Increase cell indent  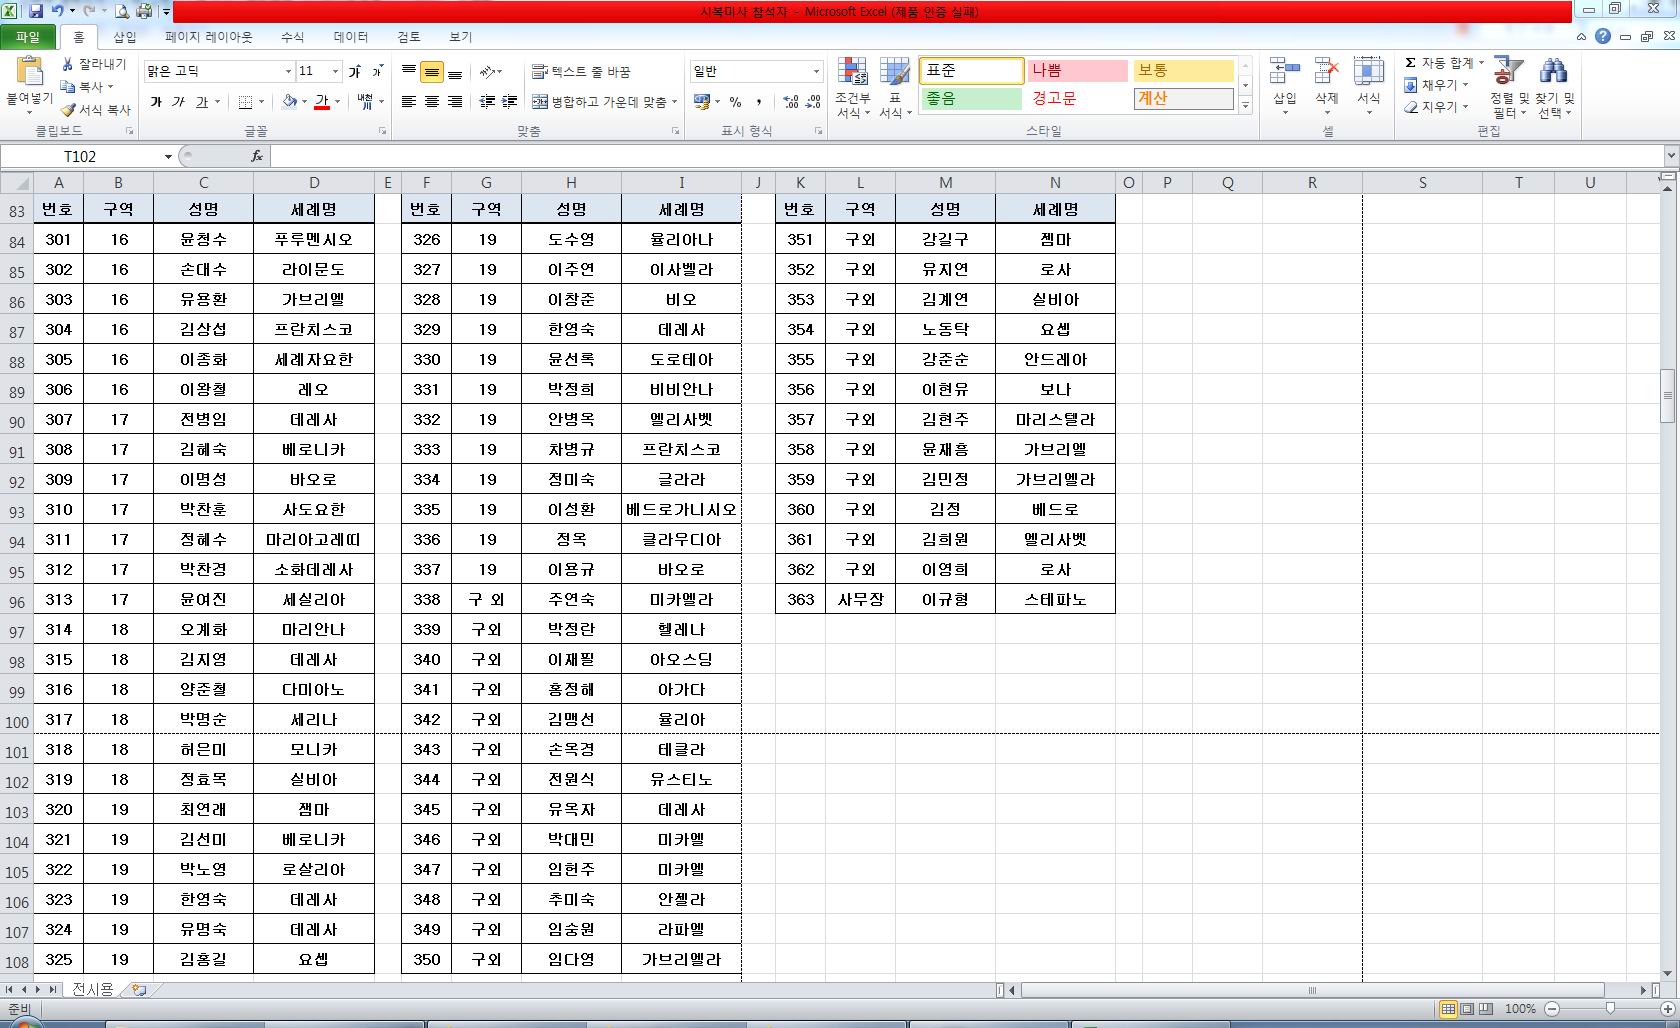pos(509,102)
